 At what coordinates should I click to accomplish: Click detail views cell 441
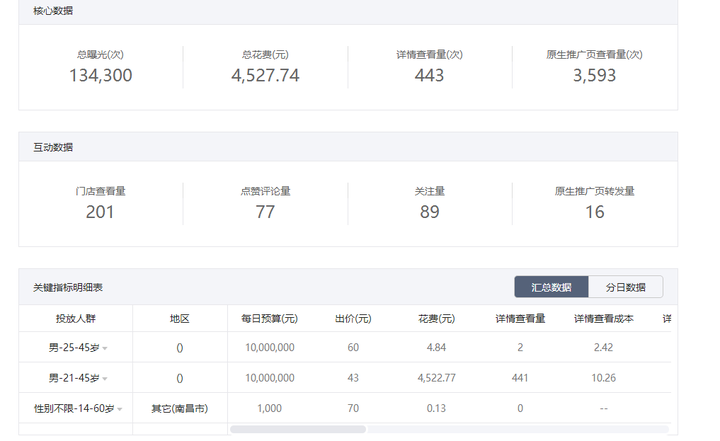click(520, 378)
